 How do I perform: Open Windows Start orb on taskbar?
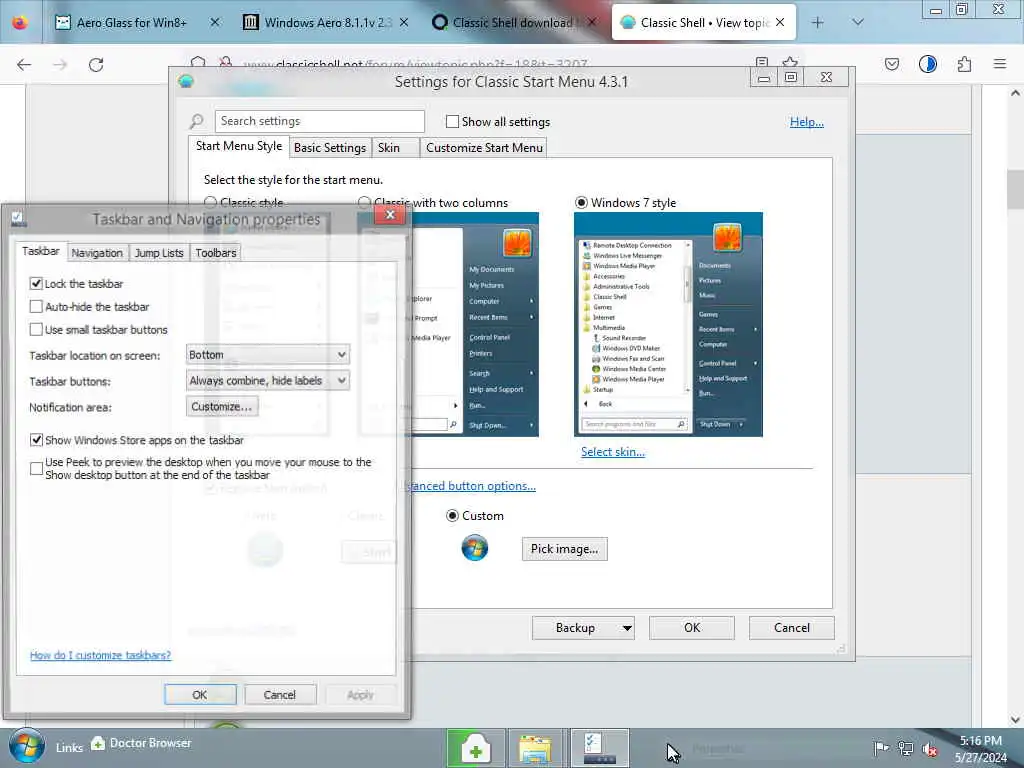click(26, 746)
